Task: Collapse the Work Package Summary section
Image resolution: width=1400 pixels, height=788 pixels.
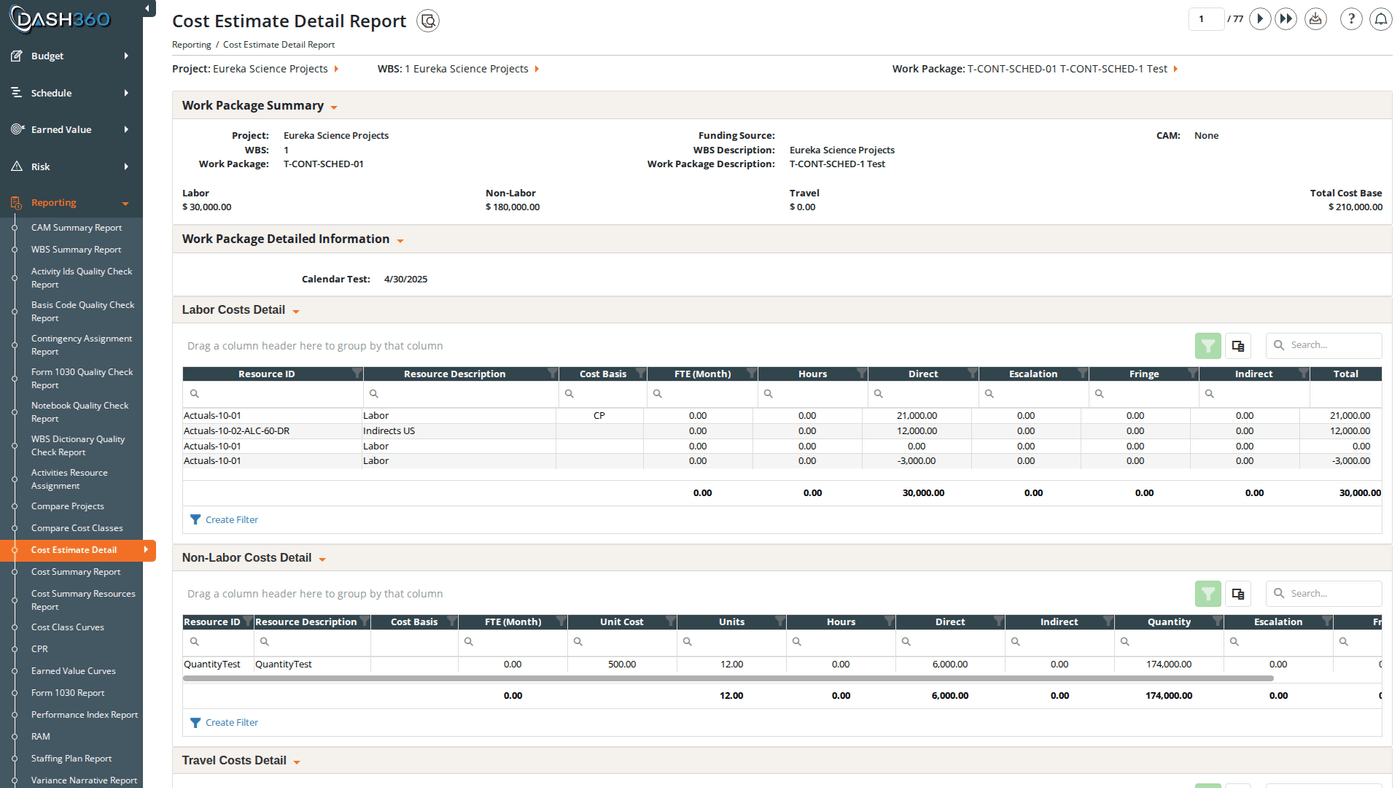Action: pos(334,107)
